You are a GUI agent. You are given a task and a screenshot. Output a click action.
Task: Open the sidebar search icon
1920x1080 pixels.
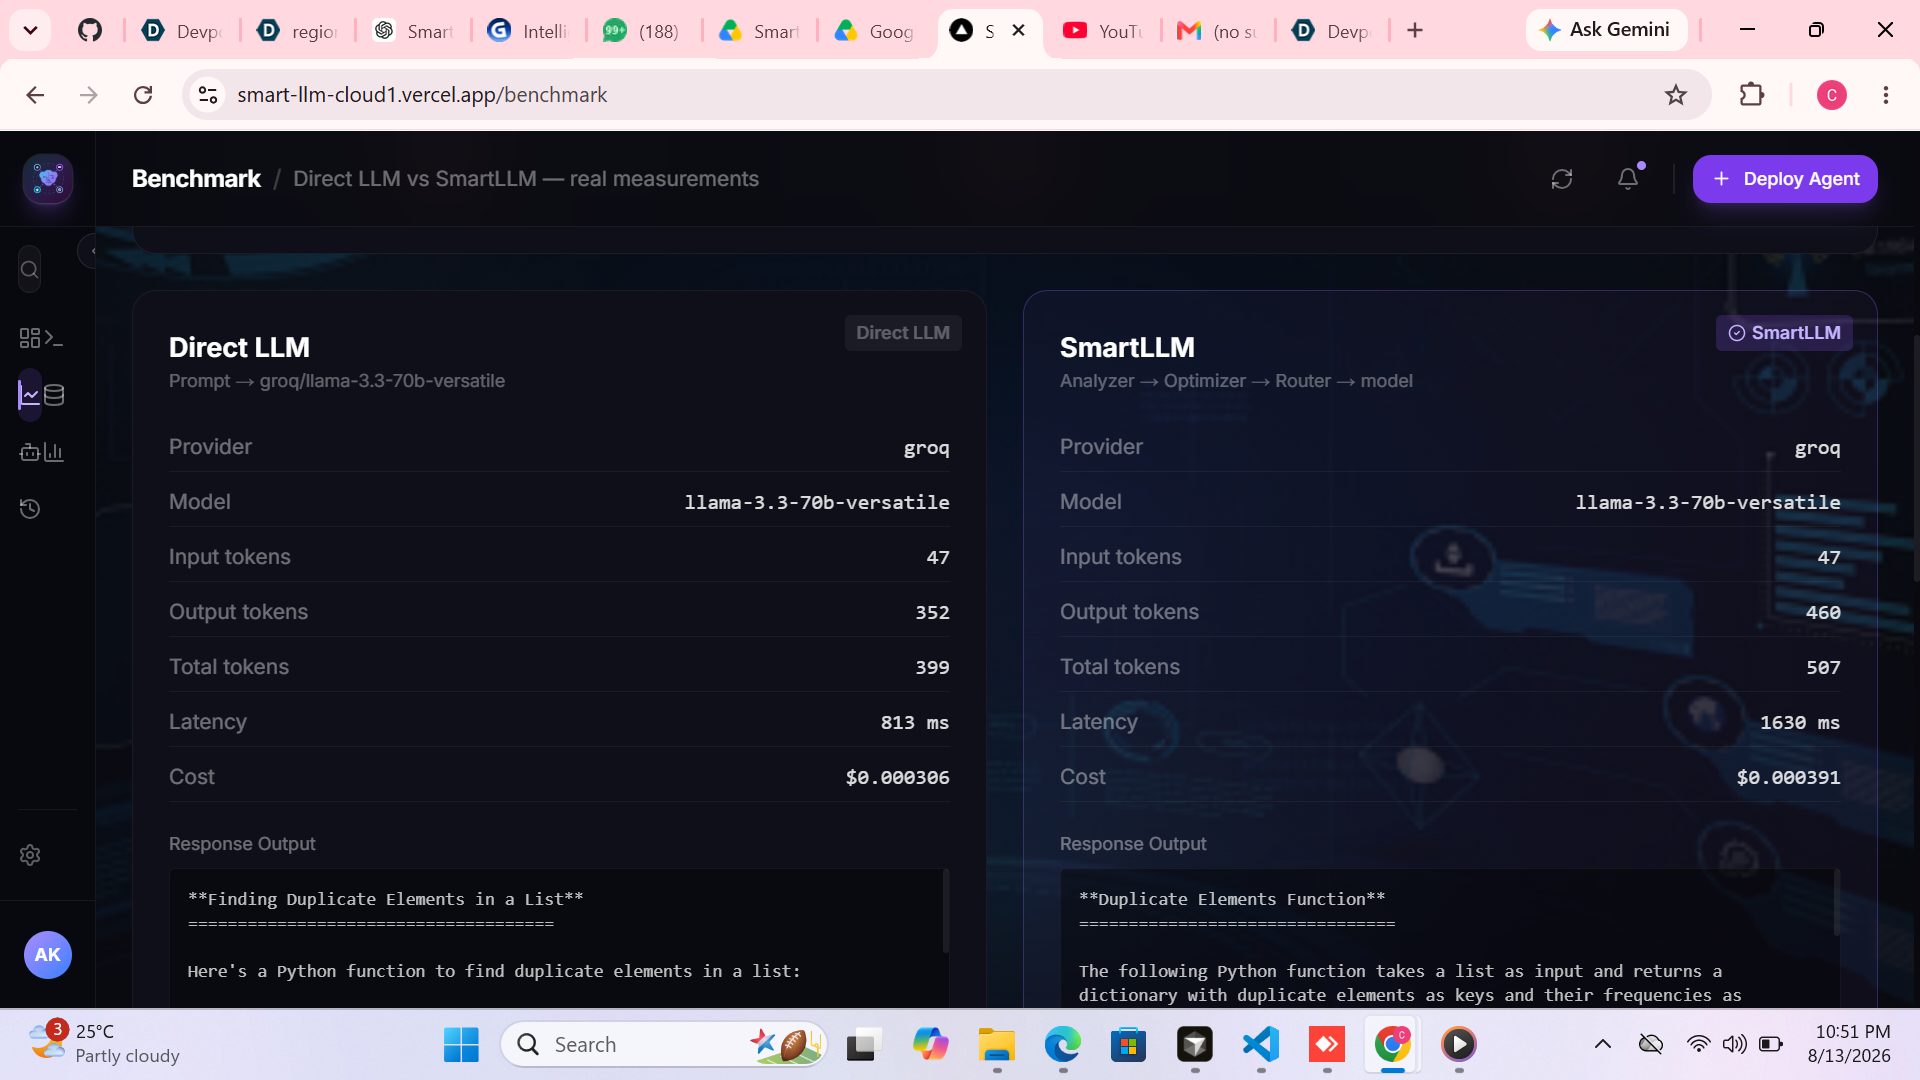(x=30, y=270)
